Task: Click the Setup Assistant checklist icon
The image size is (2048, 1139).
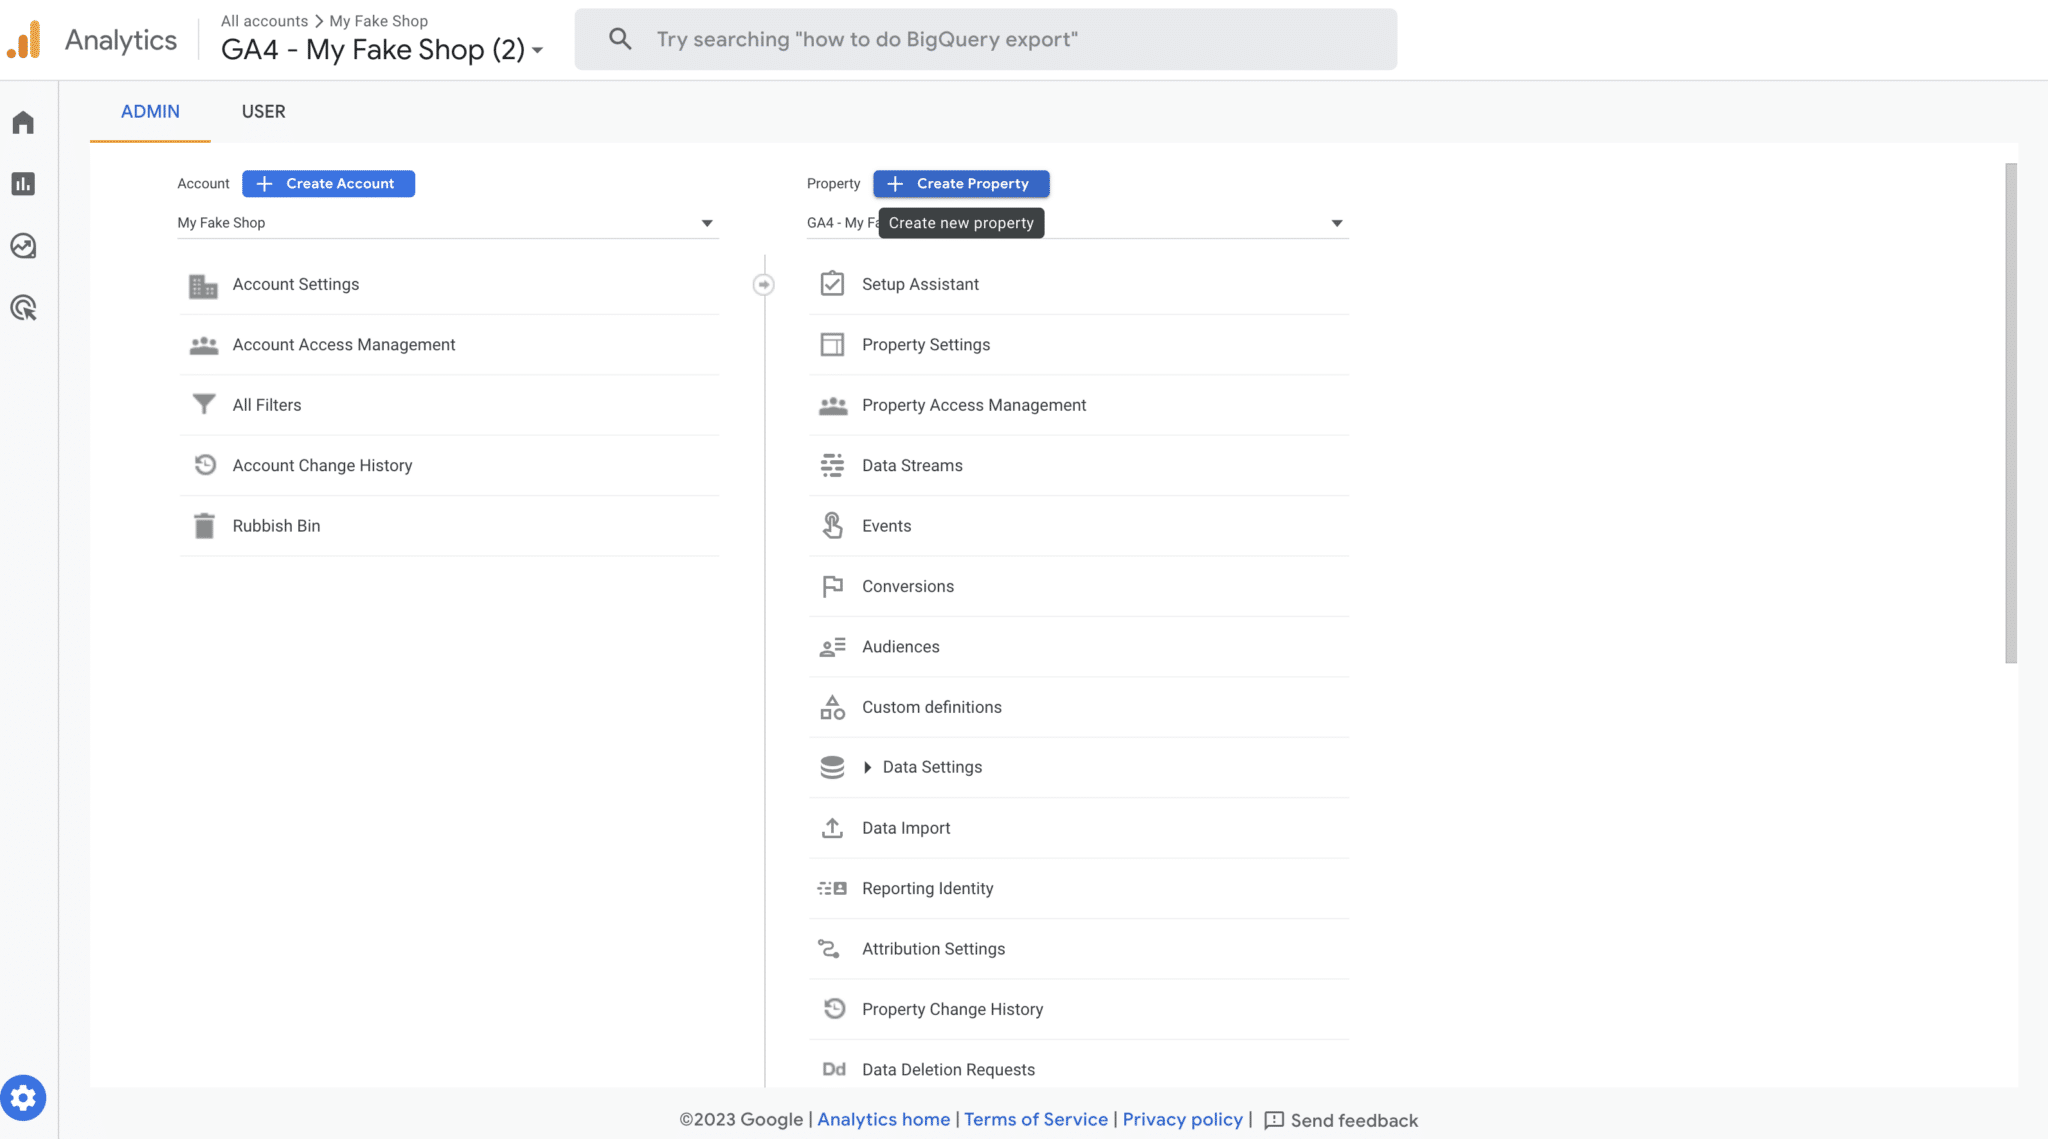Action: pyautogui.click(x=832, y=284)
